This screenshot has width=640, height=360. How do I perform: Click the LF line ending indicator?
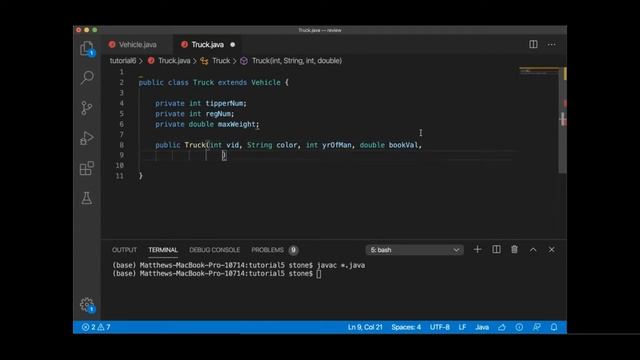462,327
